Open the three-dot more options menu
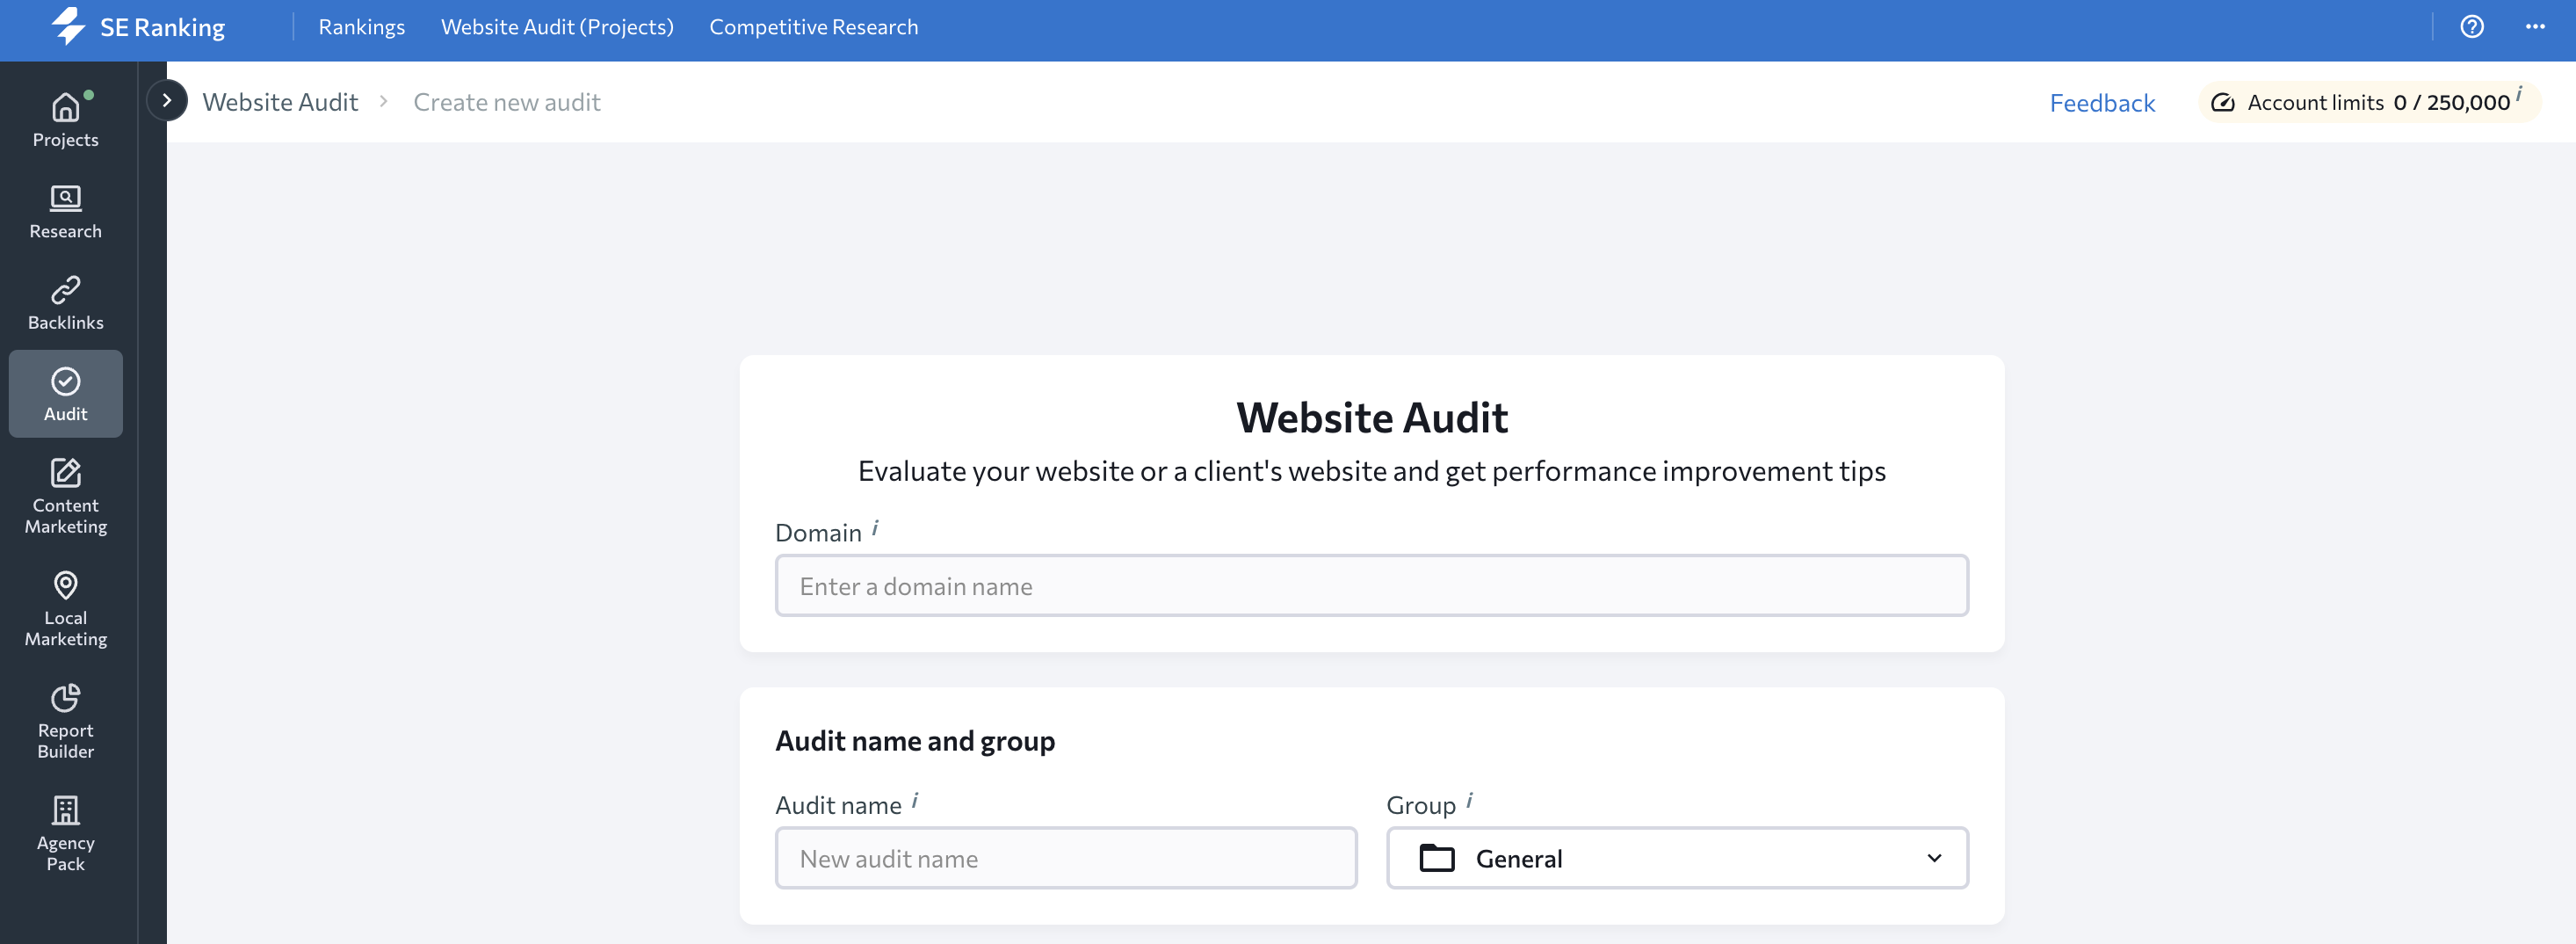Screen dimensions: 2576x944 pyautogui.click(x=2535, y=27)
